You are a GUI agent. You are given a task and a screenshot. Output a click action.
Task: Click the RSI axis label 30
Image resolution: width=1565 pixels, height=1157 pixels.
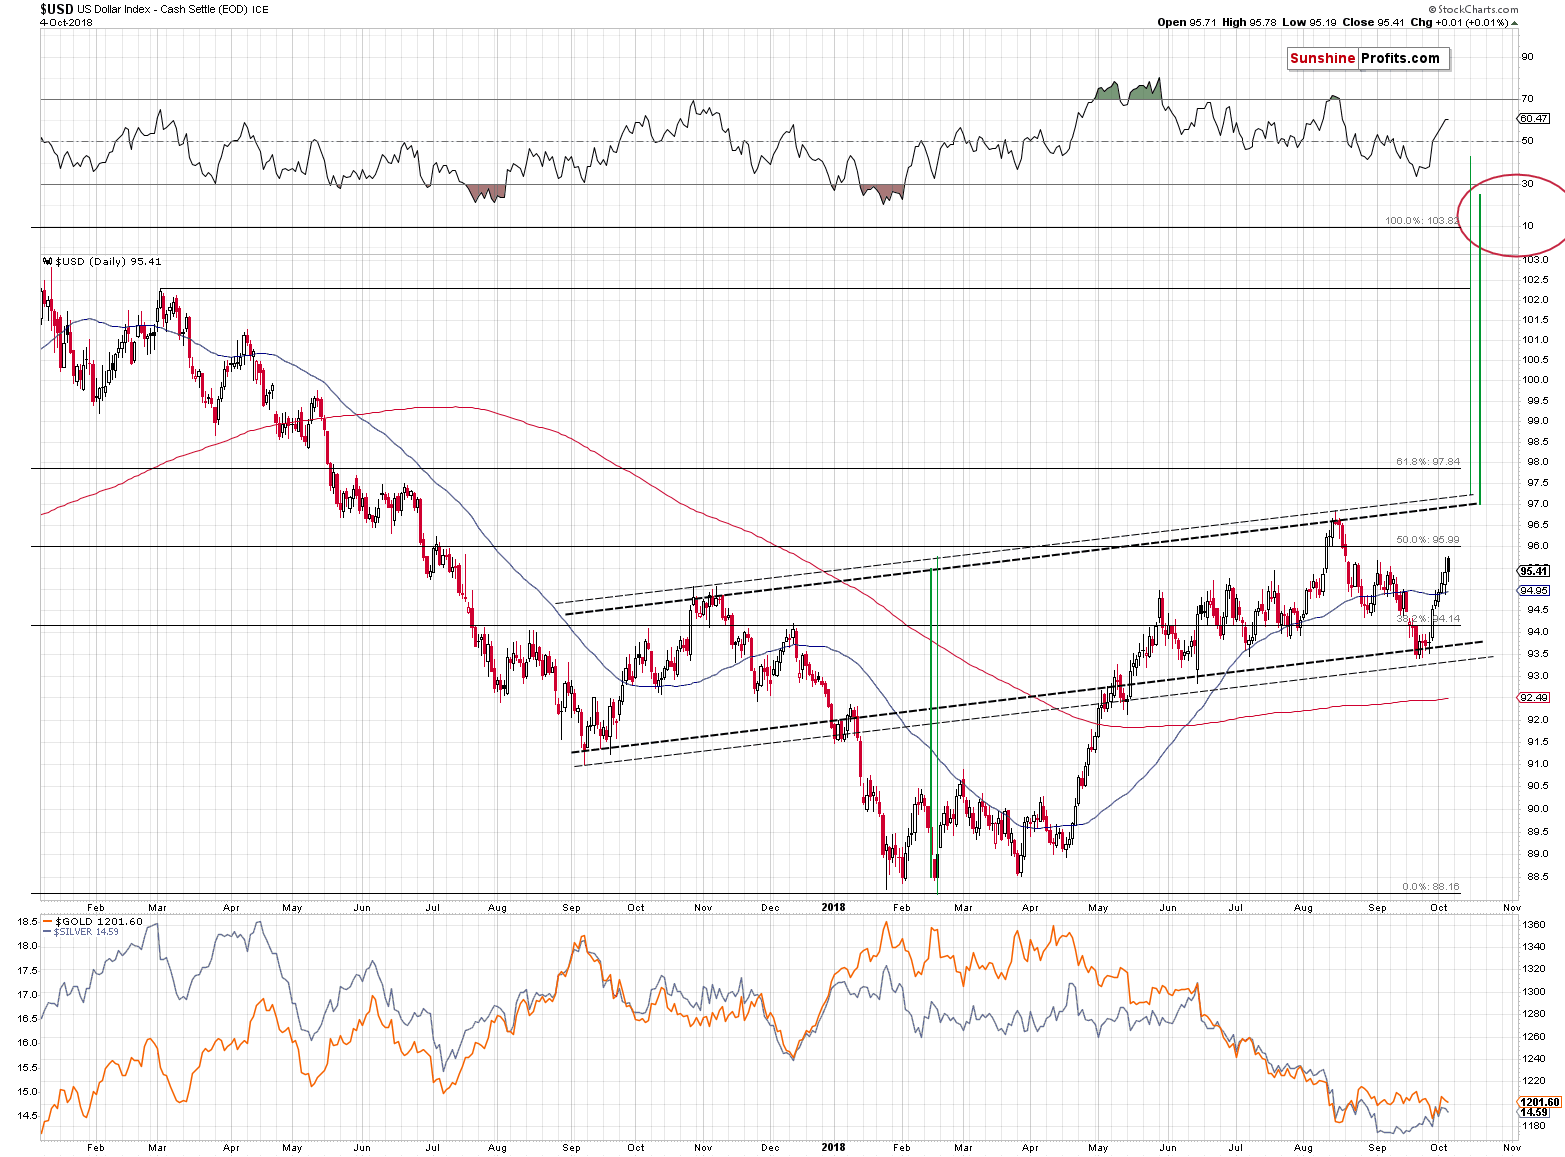pos(1527,184)
